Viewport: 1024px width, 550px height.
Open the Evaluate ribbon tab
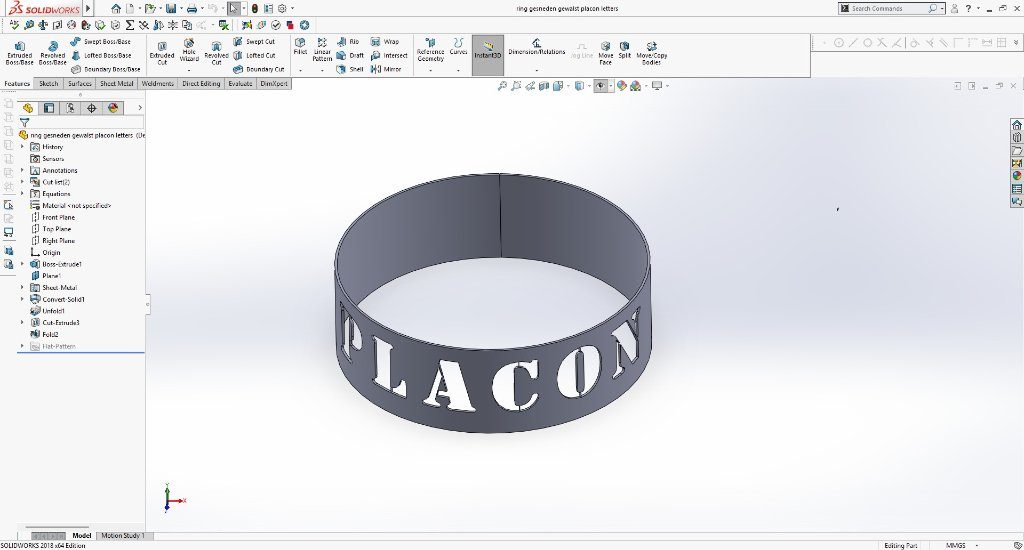tap(240, 84)
